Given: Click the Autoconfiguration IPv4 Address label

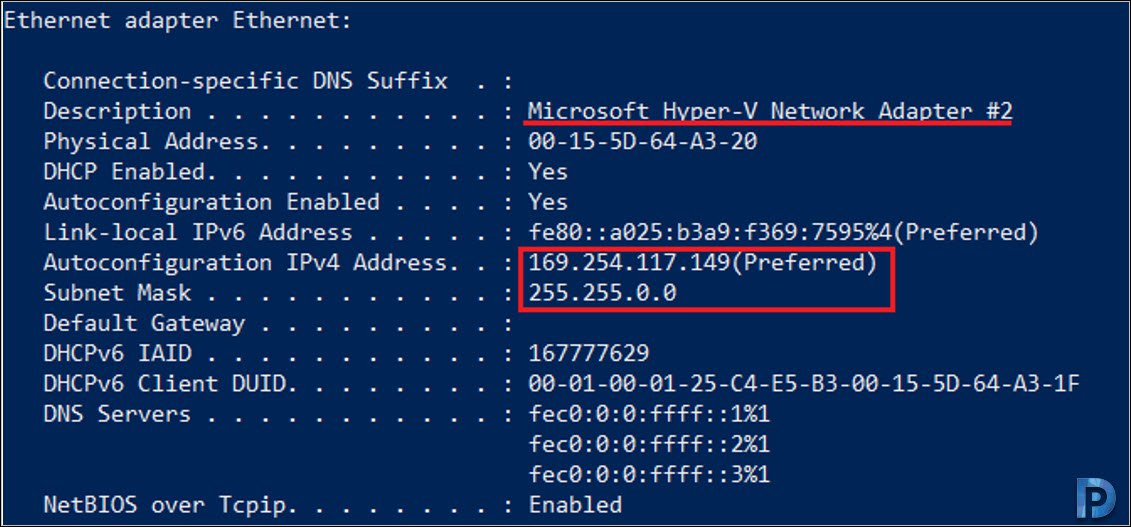Looking at the screenshot, I should [x=245, y=262].
